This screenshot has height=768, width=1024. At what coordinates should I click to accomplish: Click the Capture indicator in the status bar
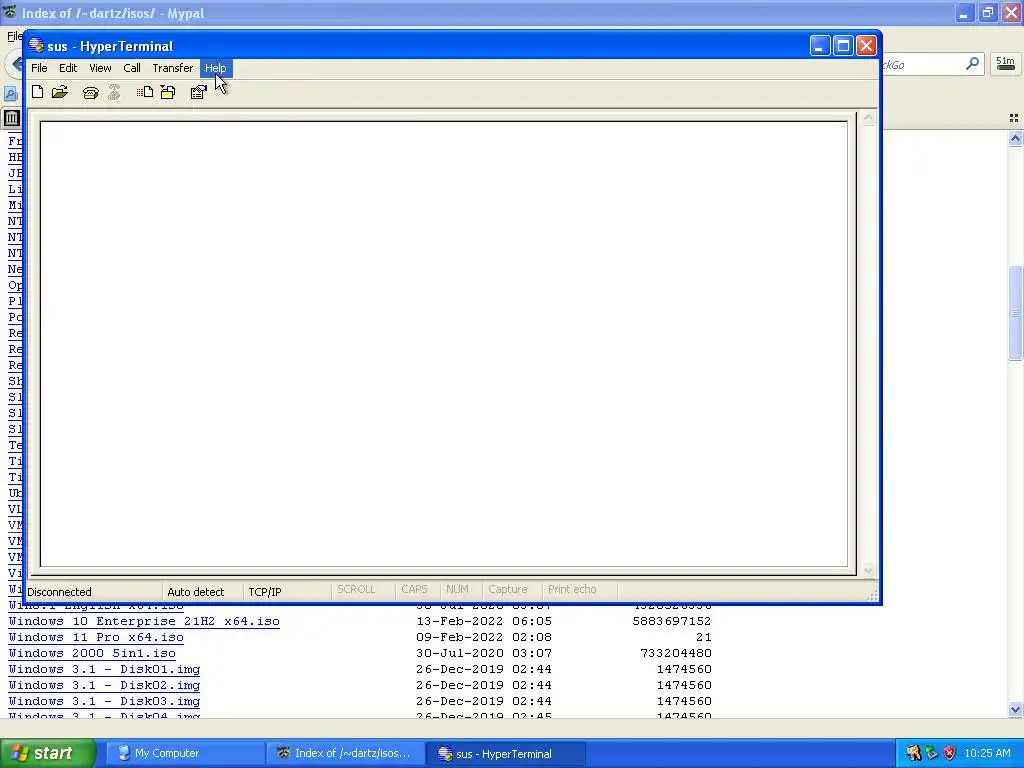(507, 589)
